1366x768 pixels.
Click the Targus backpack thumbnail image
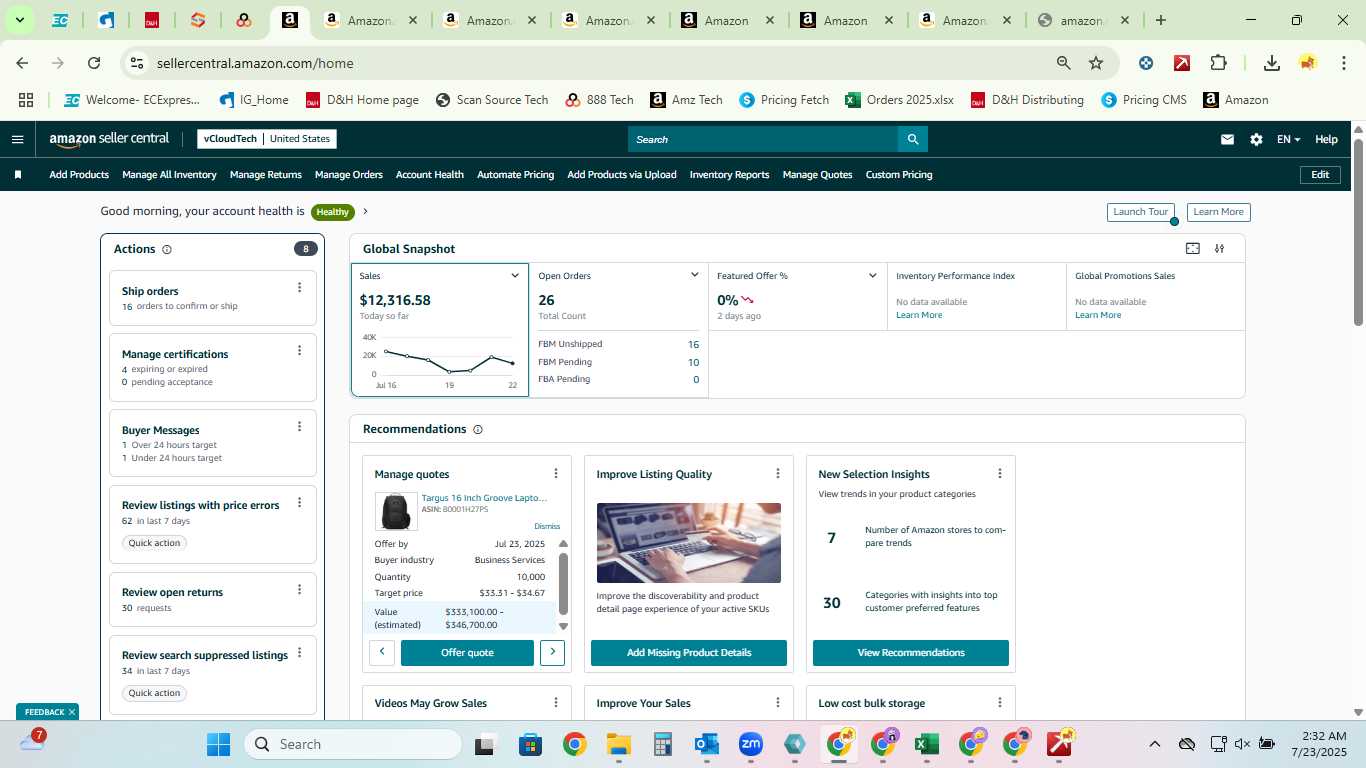coord(396,511)
